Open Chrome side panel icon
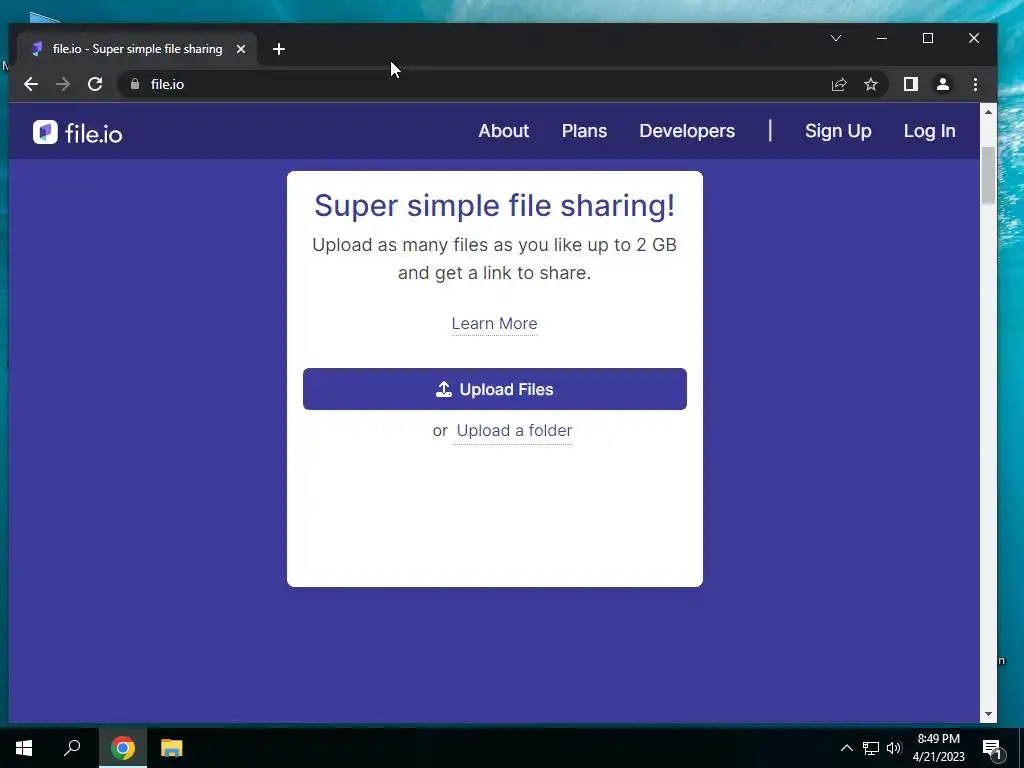This screenshot has width=1024, height=768. (x=910, y=84)
